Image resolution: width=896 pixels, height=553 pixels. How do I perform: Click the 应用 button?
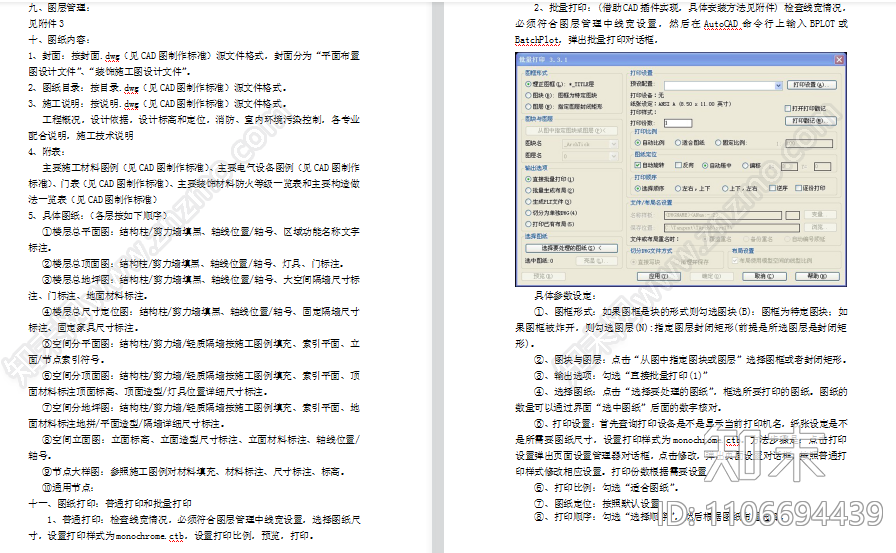658,276
